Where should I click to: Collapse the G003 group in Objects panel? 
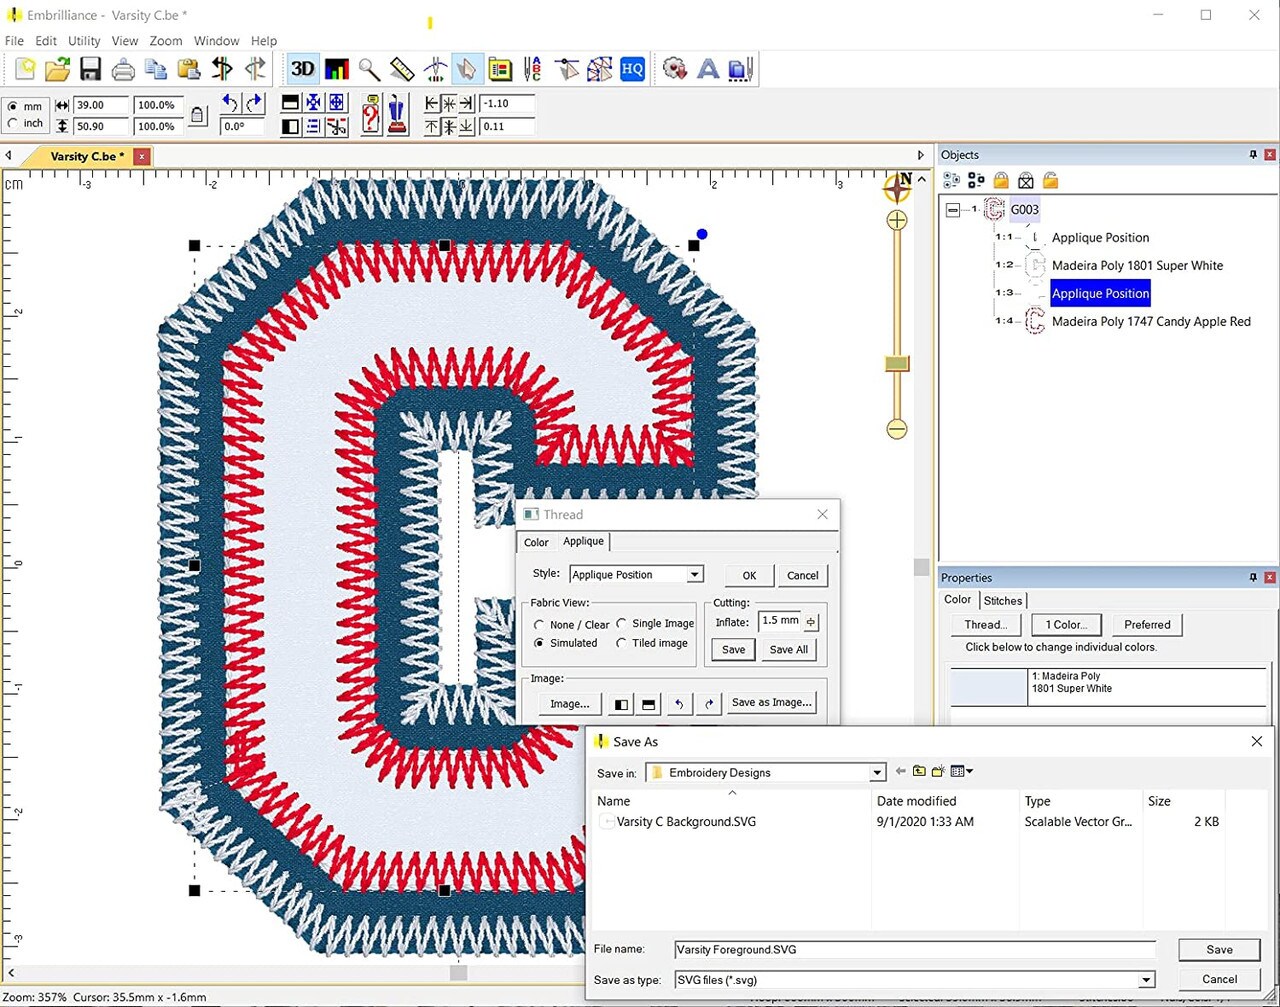(x=954, y=210)
